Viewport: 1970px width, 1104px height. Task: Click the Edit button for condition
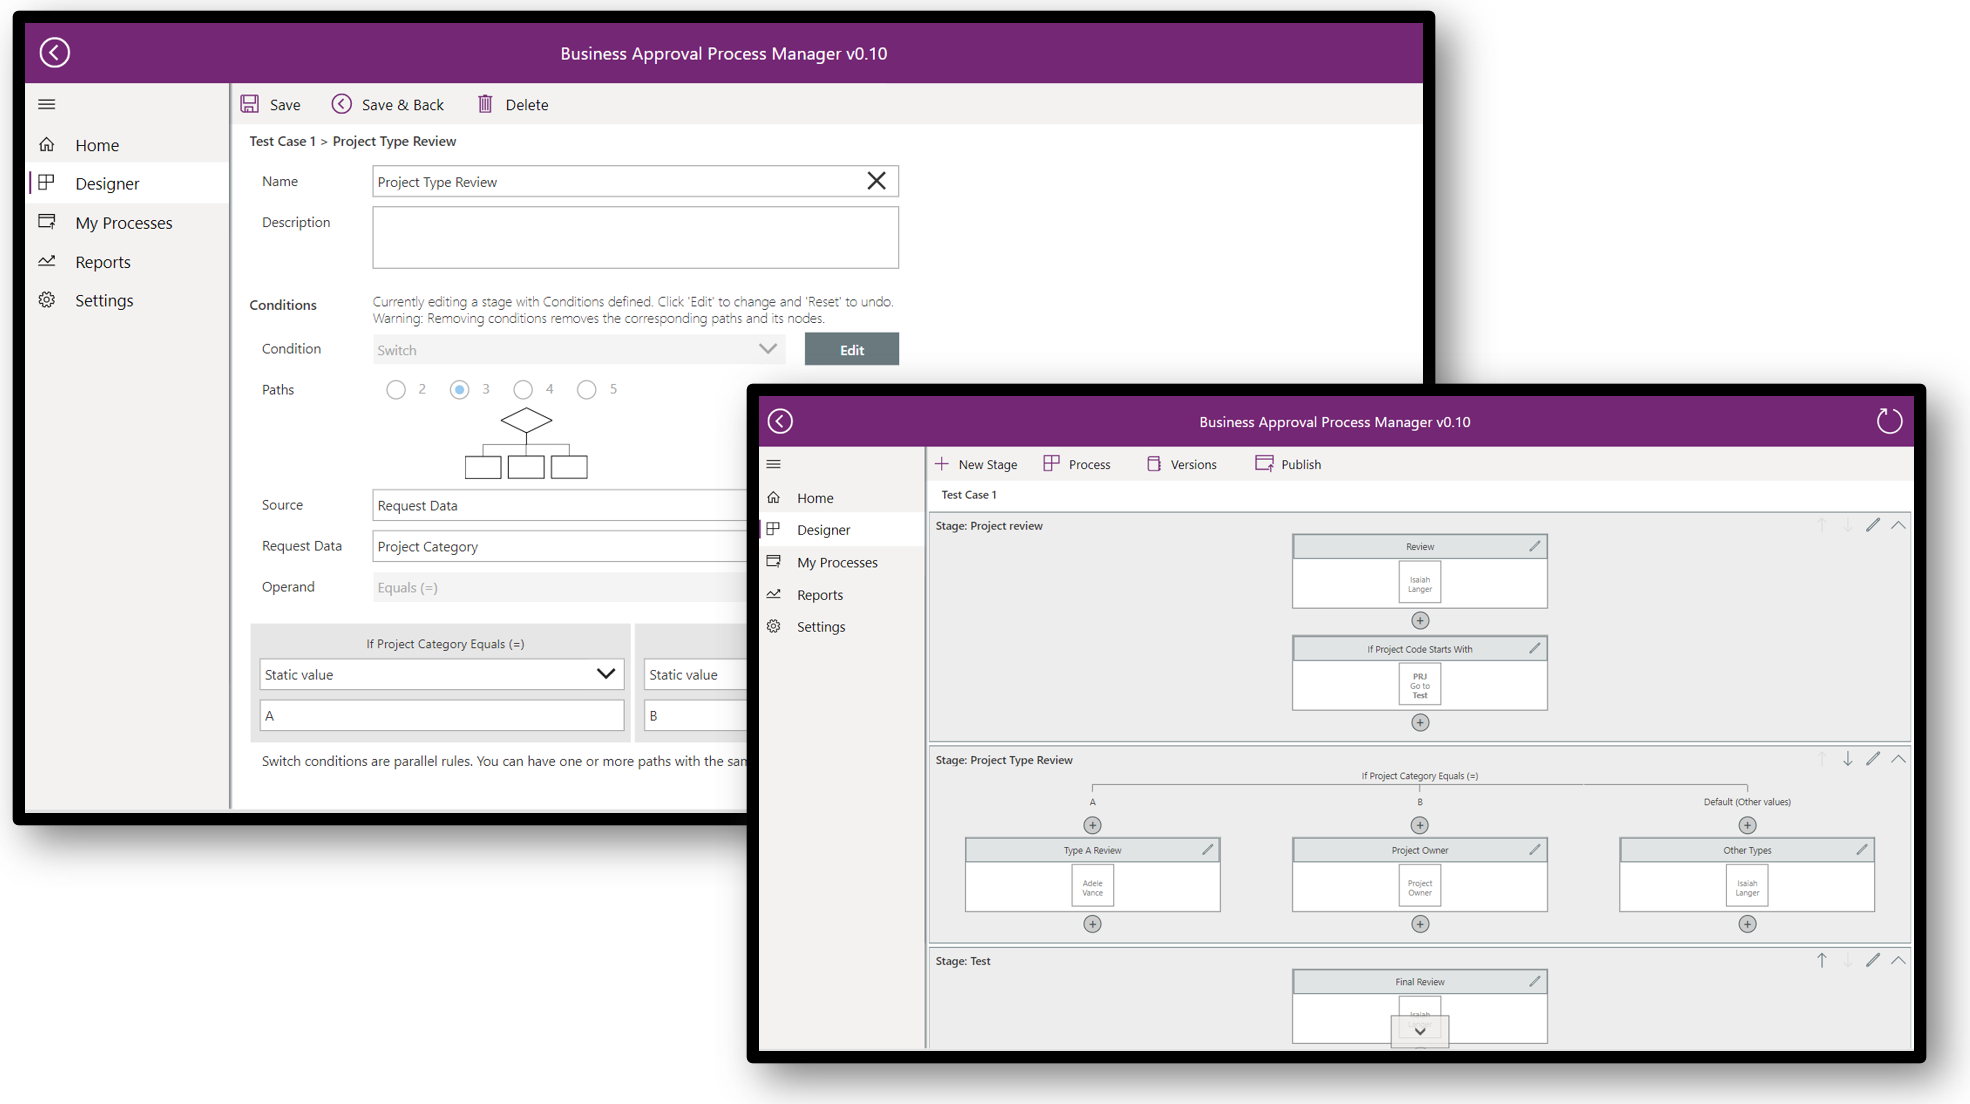pos(850,349)
